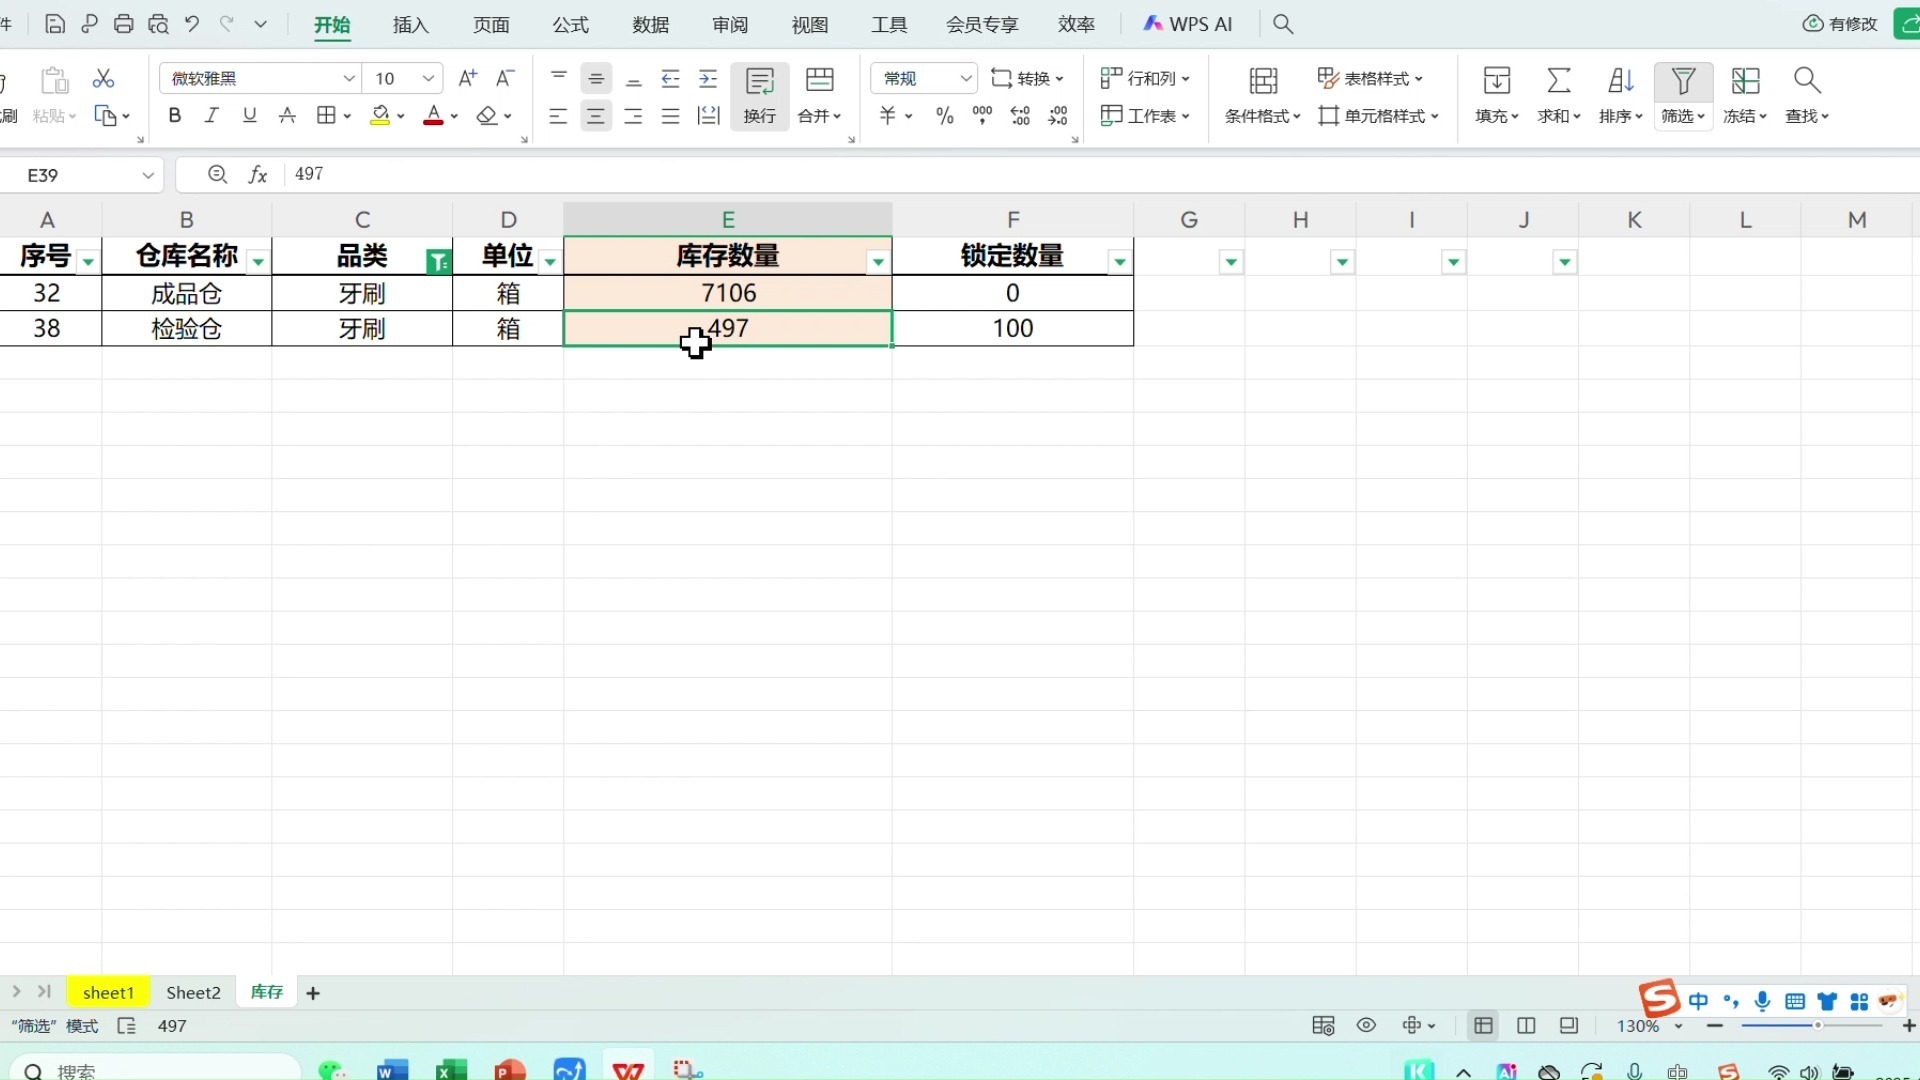Apply percent style to selected cell
Image resolution: width=1920 pixels, height=1080 pixels.
(x=944, y=115)
